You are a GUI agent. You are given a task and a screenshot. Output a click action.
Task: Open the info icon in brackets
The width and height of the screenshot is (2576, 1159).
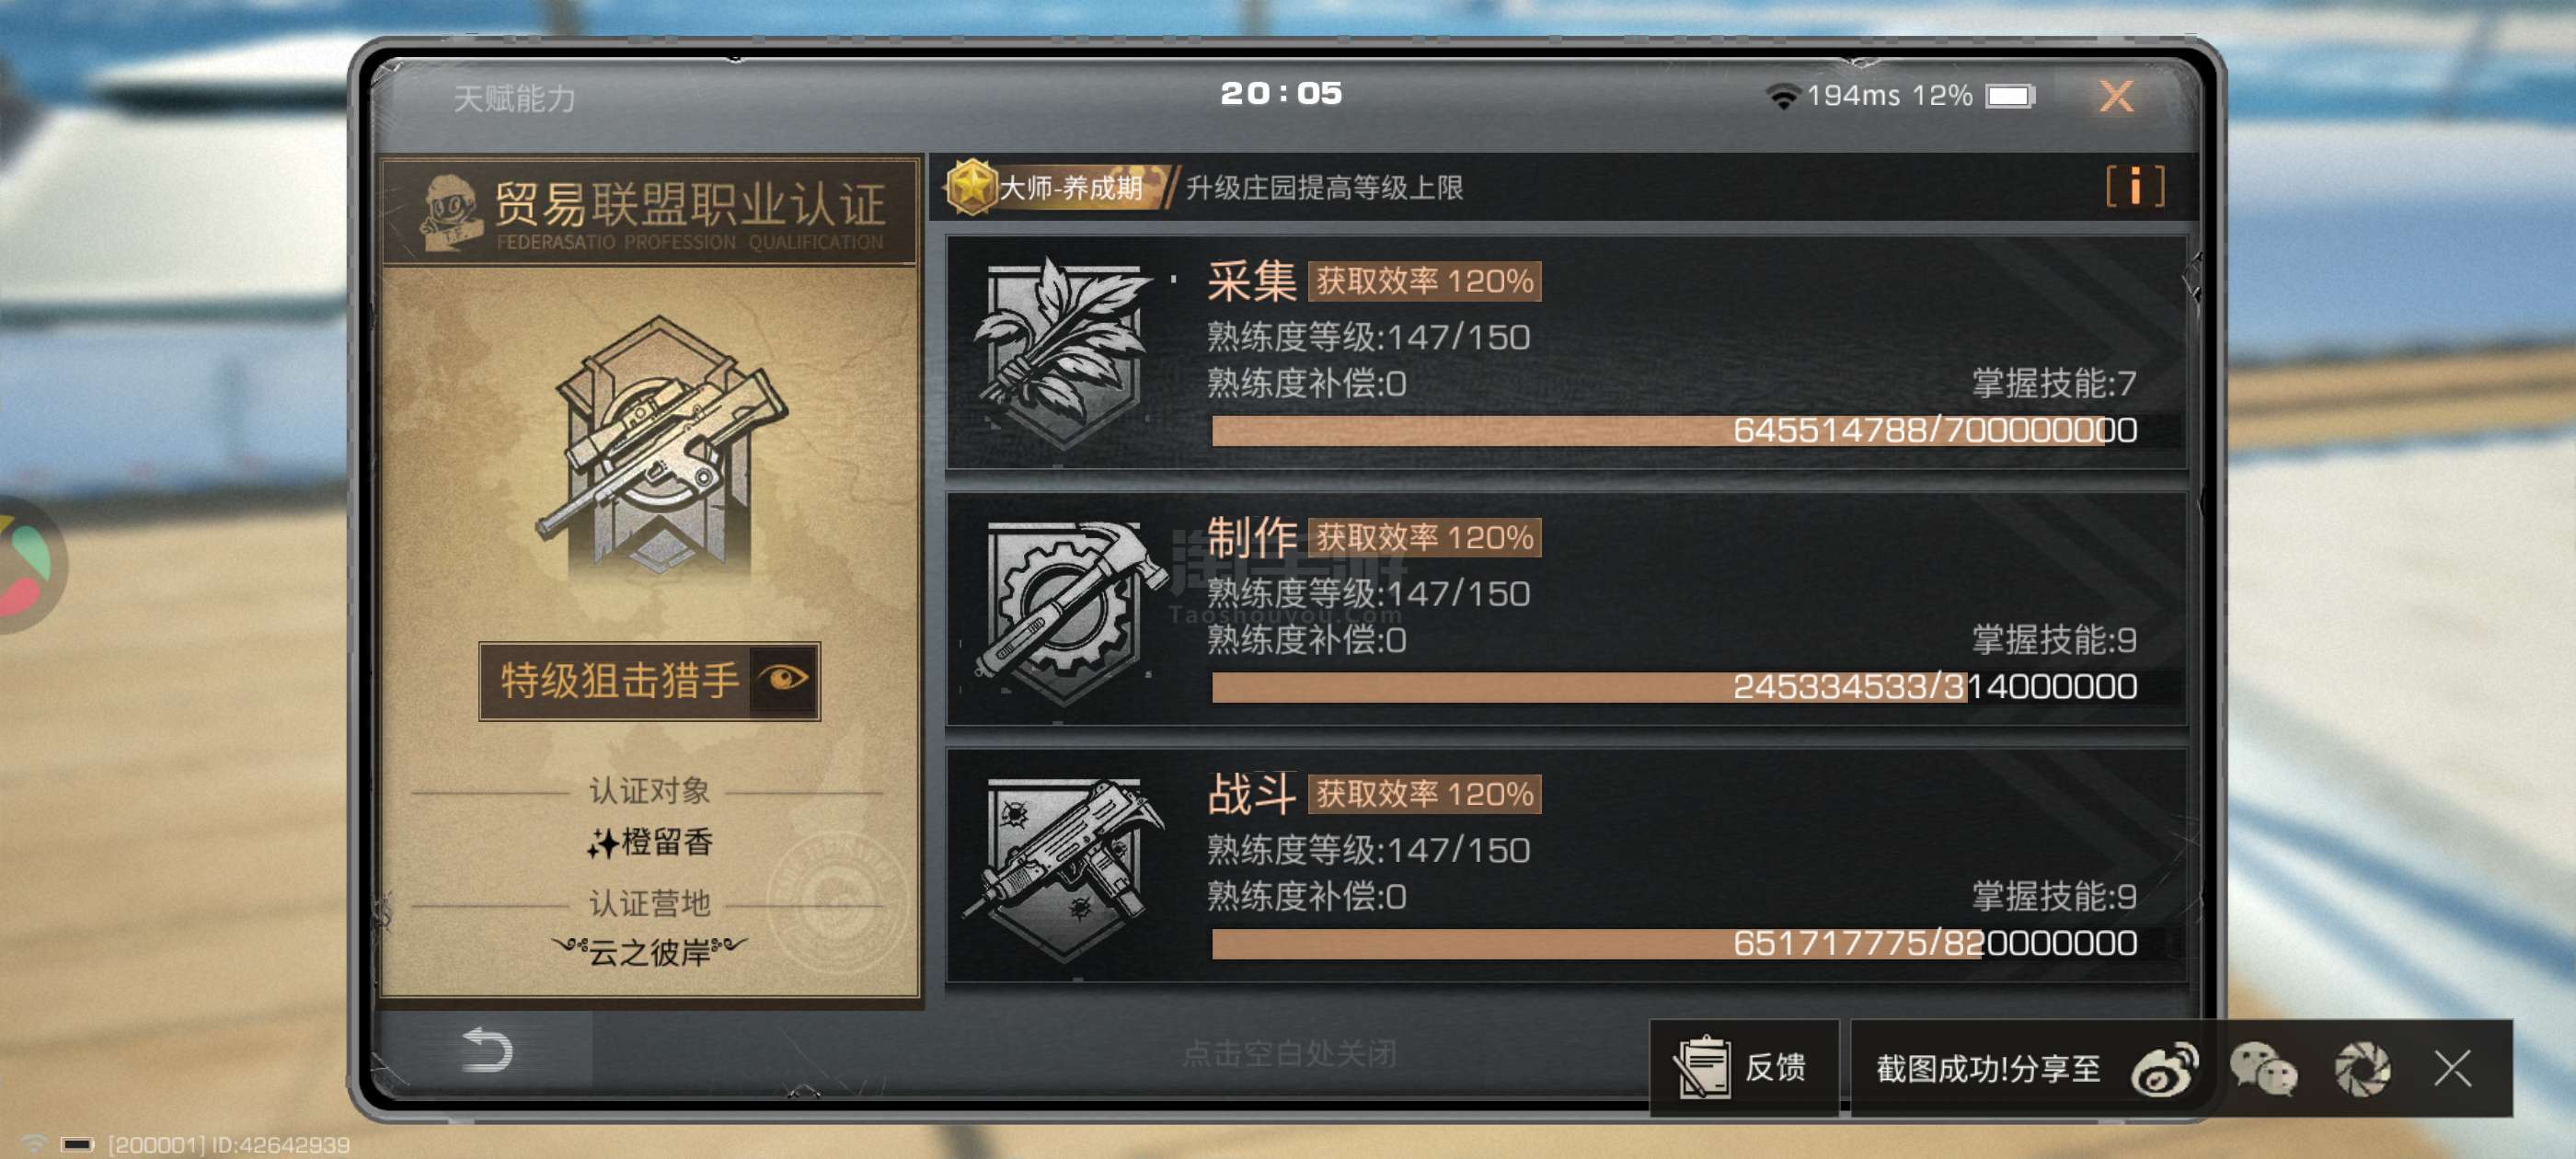(2135, 186)
